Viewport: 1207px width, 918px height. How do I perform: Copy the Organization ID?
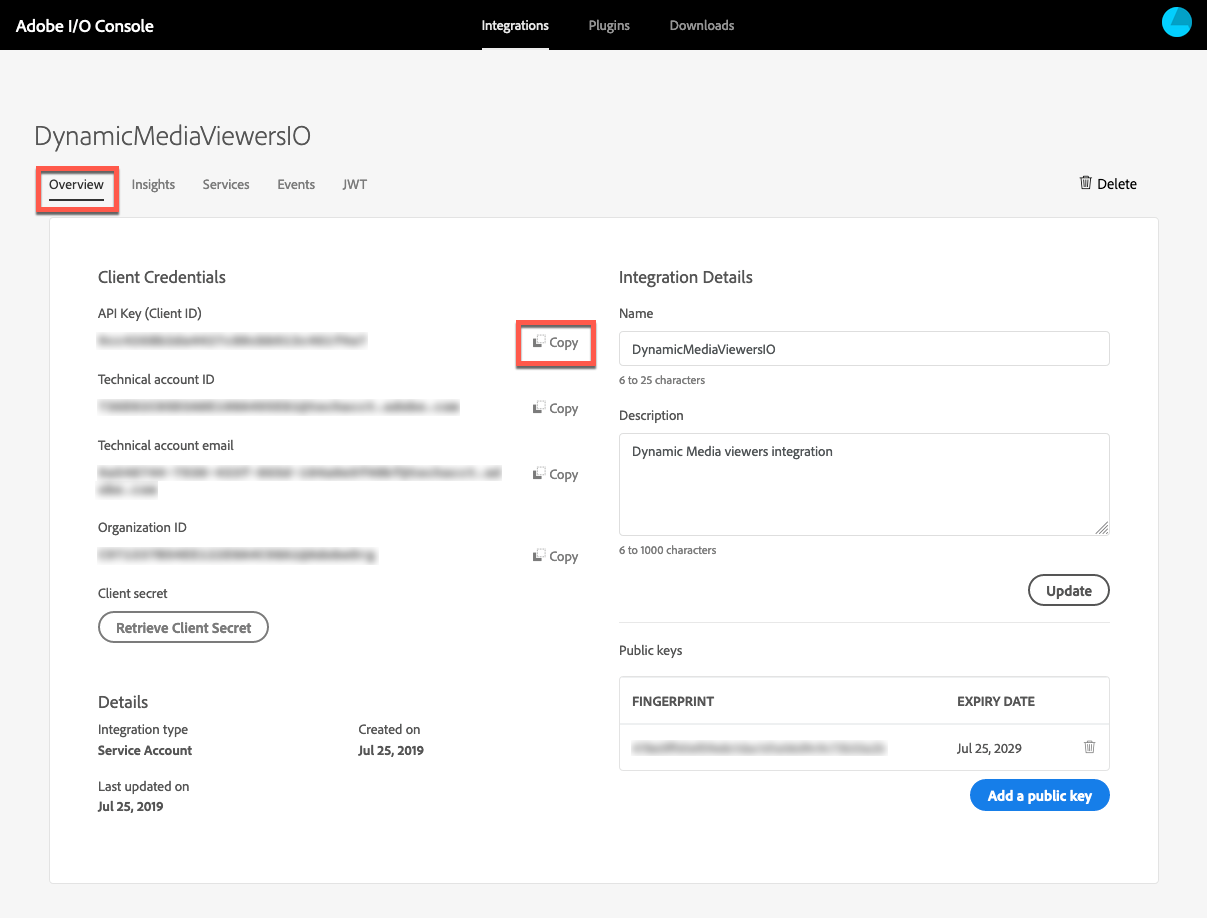click(x=556, y=556)
